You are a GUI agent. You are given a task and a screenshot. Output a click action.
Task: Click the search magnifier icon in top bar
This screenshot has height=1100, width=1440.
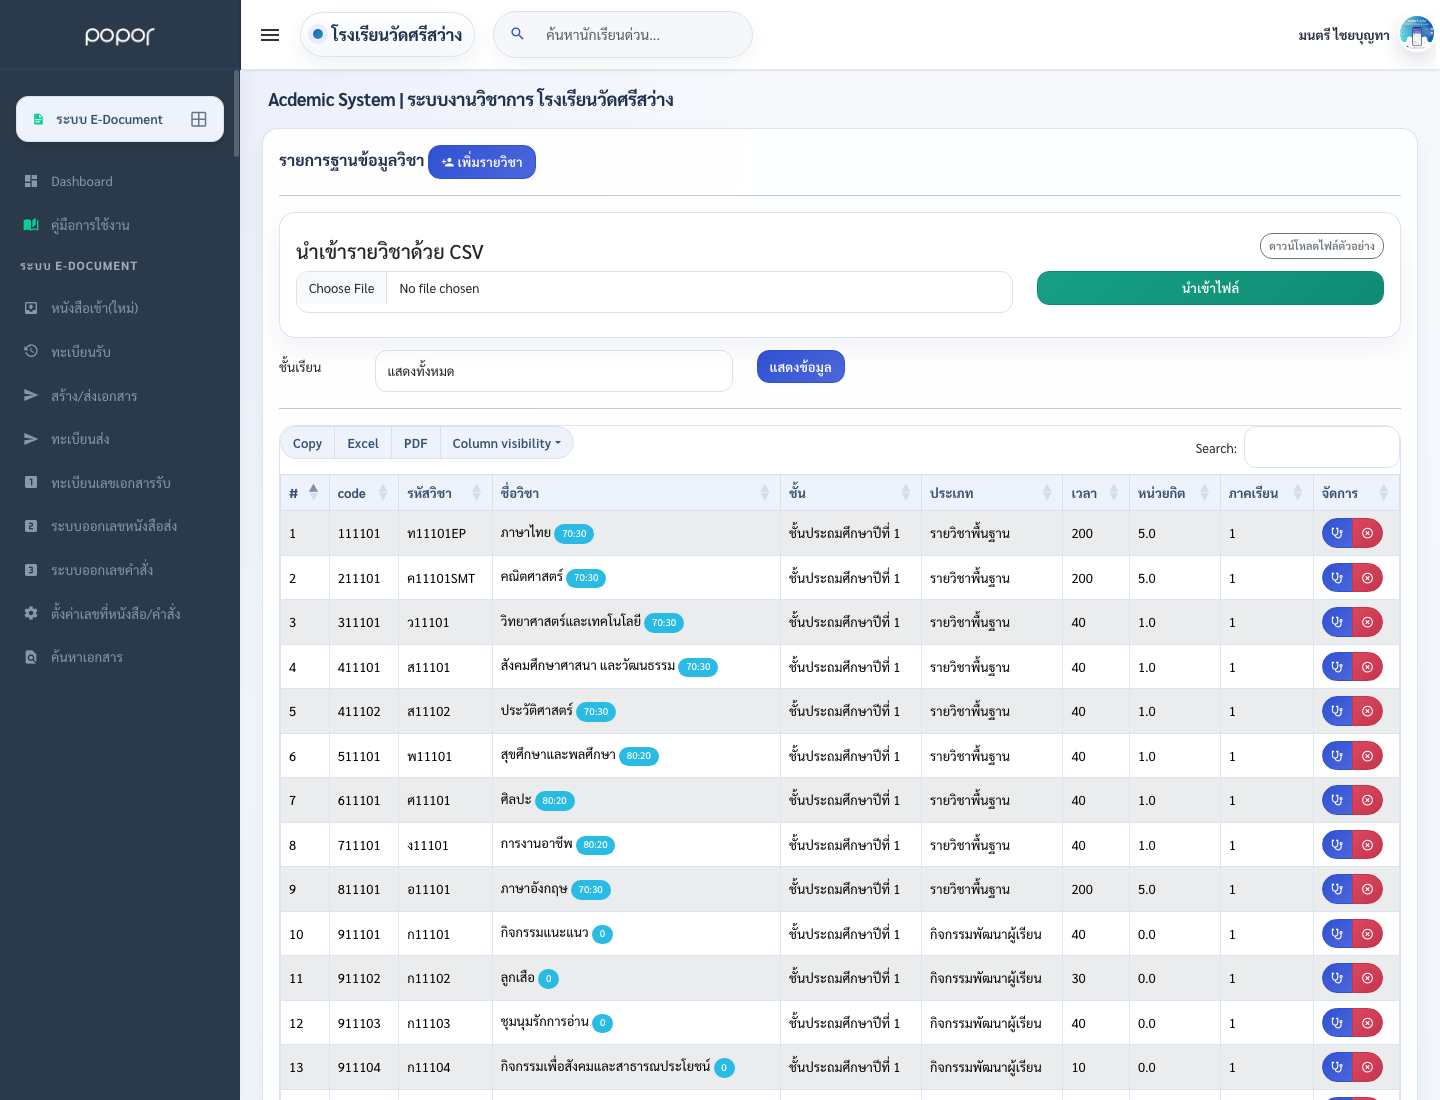[517, 34]
